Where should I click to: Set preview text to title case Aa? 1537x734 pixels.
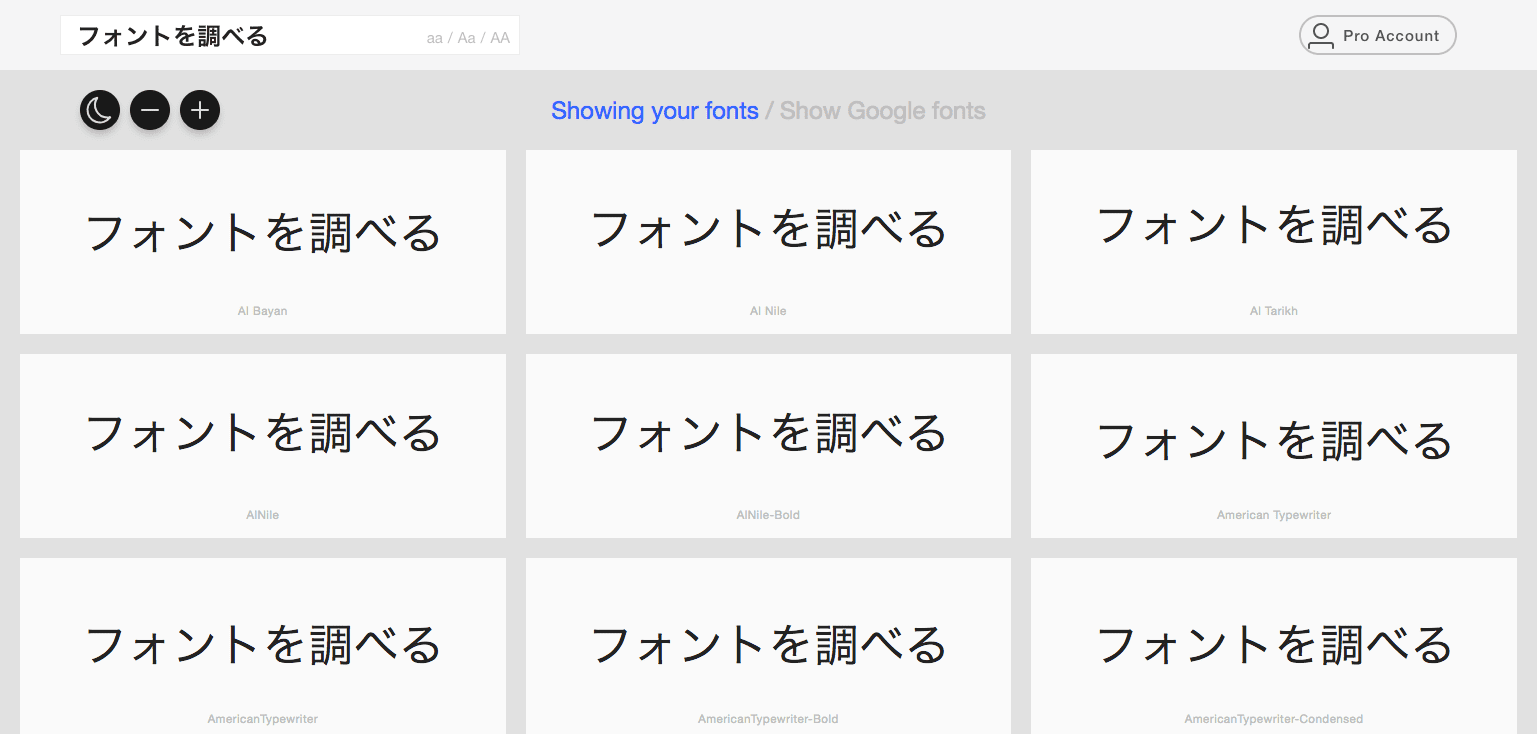pos(466,38)
